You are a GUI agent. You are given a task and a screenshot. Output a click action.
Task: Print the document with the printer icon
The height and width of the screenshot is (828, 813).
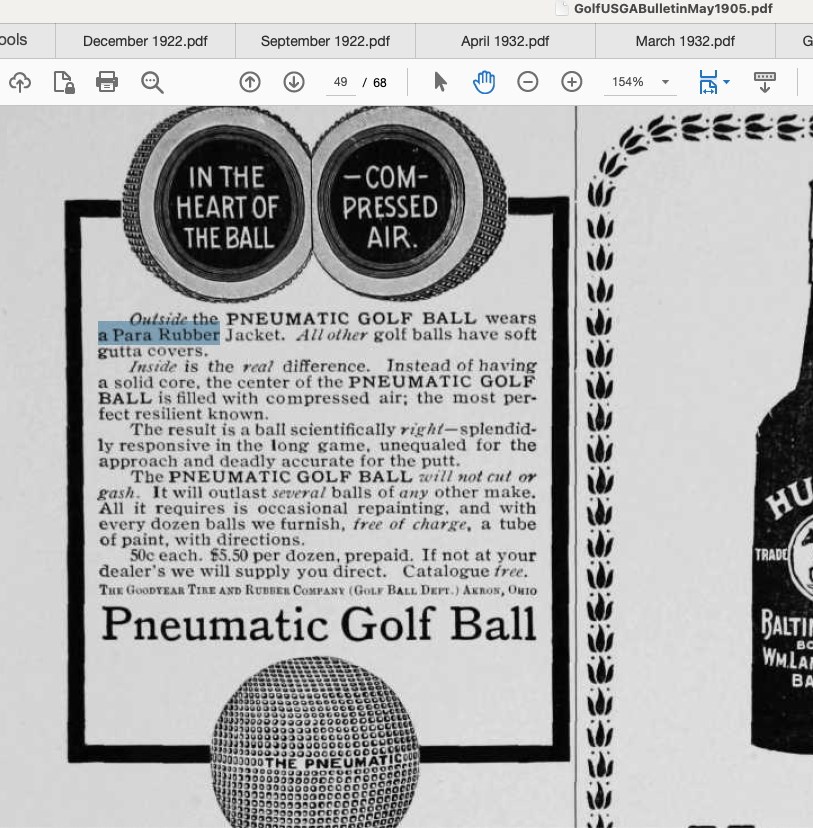107,82
